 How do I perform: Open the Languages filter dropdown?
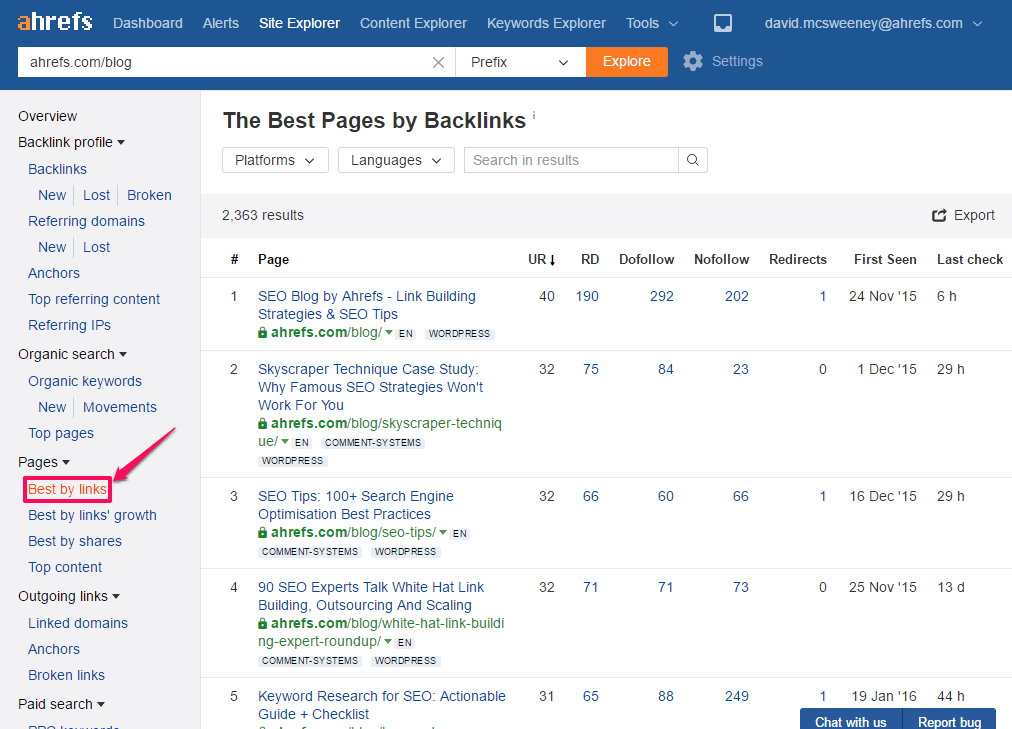coord(396,160)
